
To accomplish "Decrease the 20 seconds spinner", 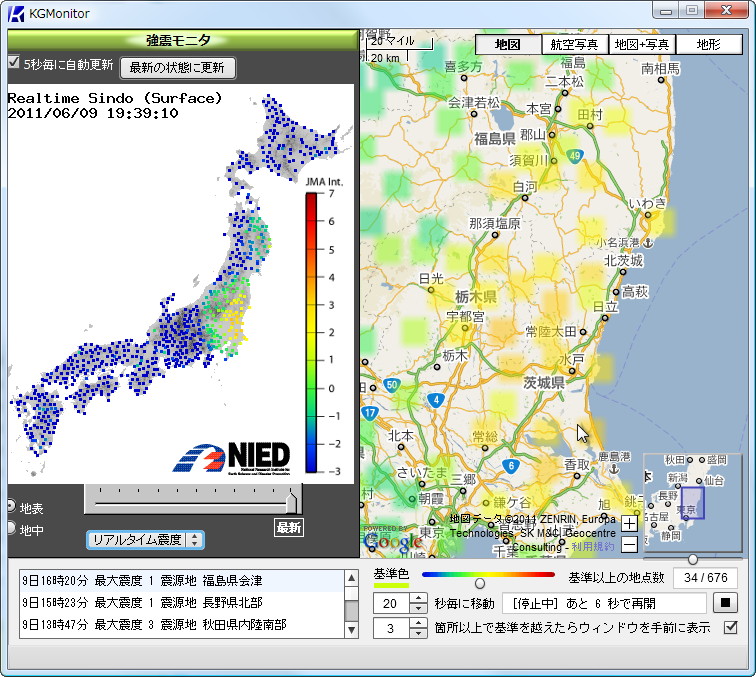I will click(x=418, y=608).
